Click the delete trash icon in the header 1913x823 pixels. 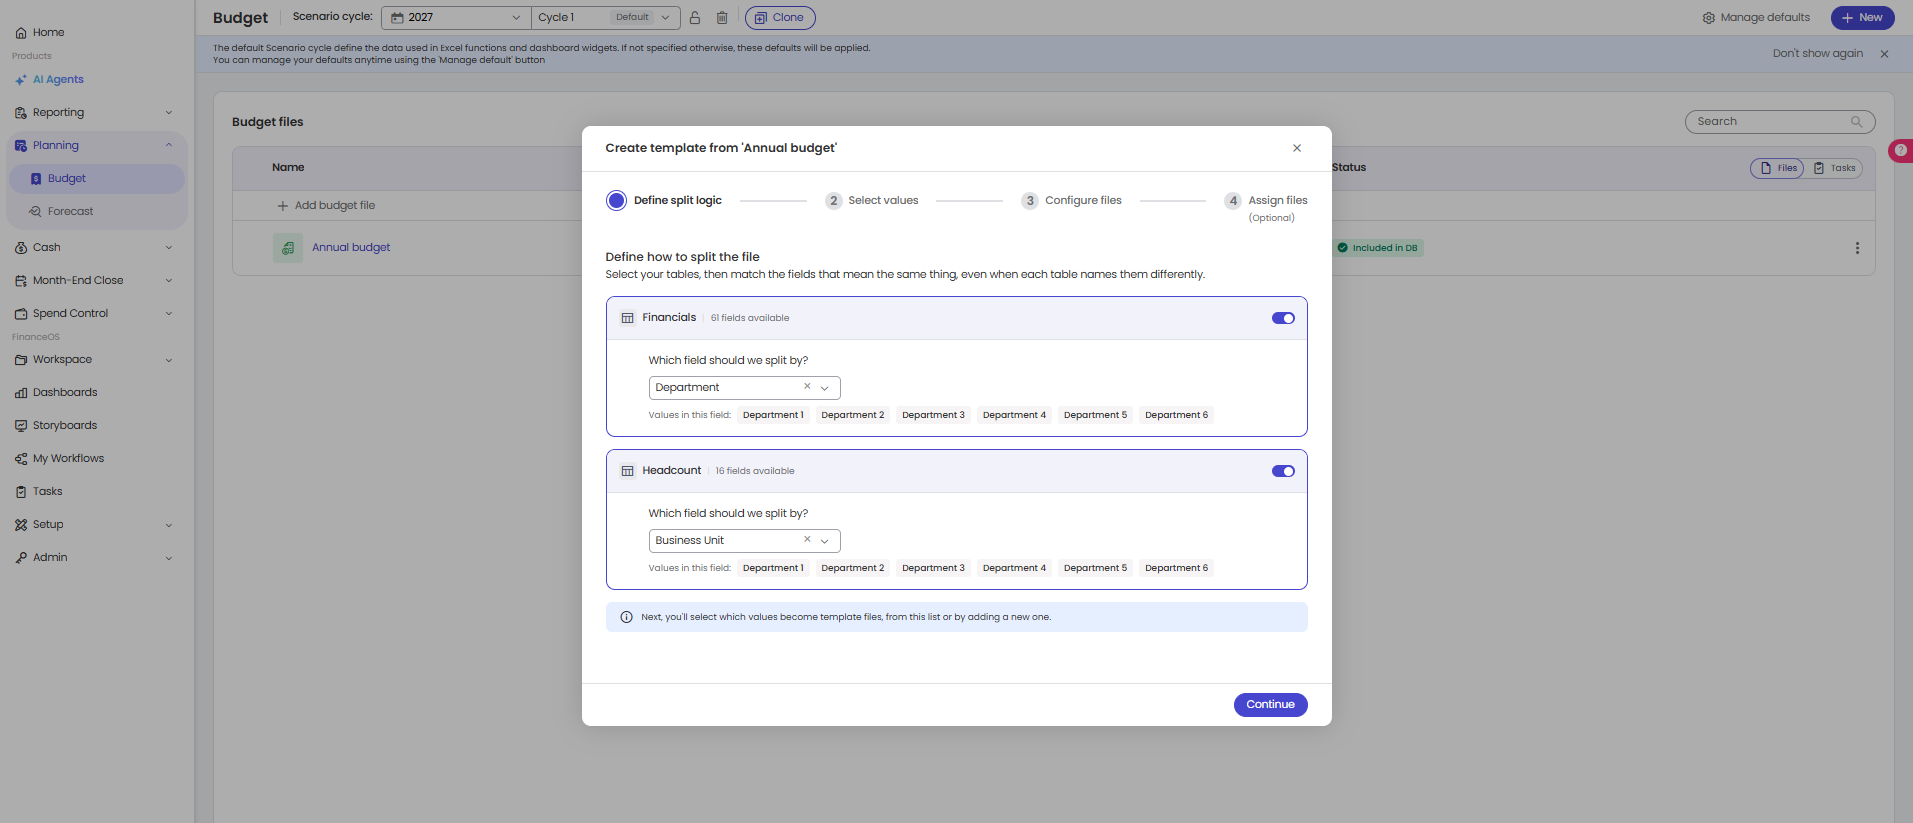(x=722, y=18)
